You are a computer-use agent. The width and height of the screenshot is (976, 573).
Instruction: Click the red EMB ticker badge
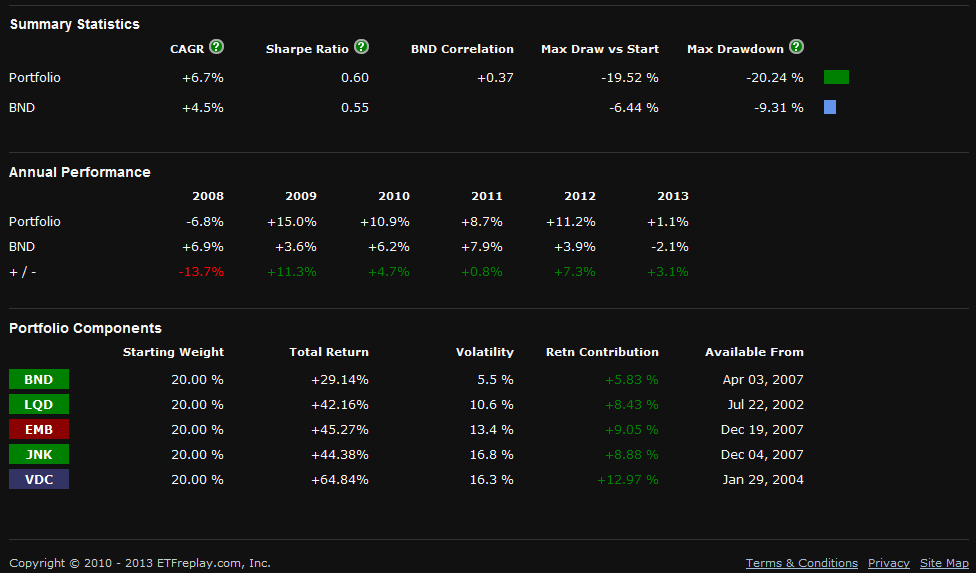click(x=39, y=429)
